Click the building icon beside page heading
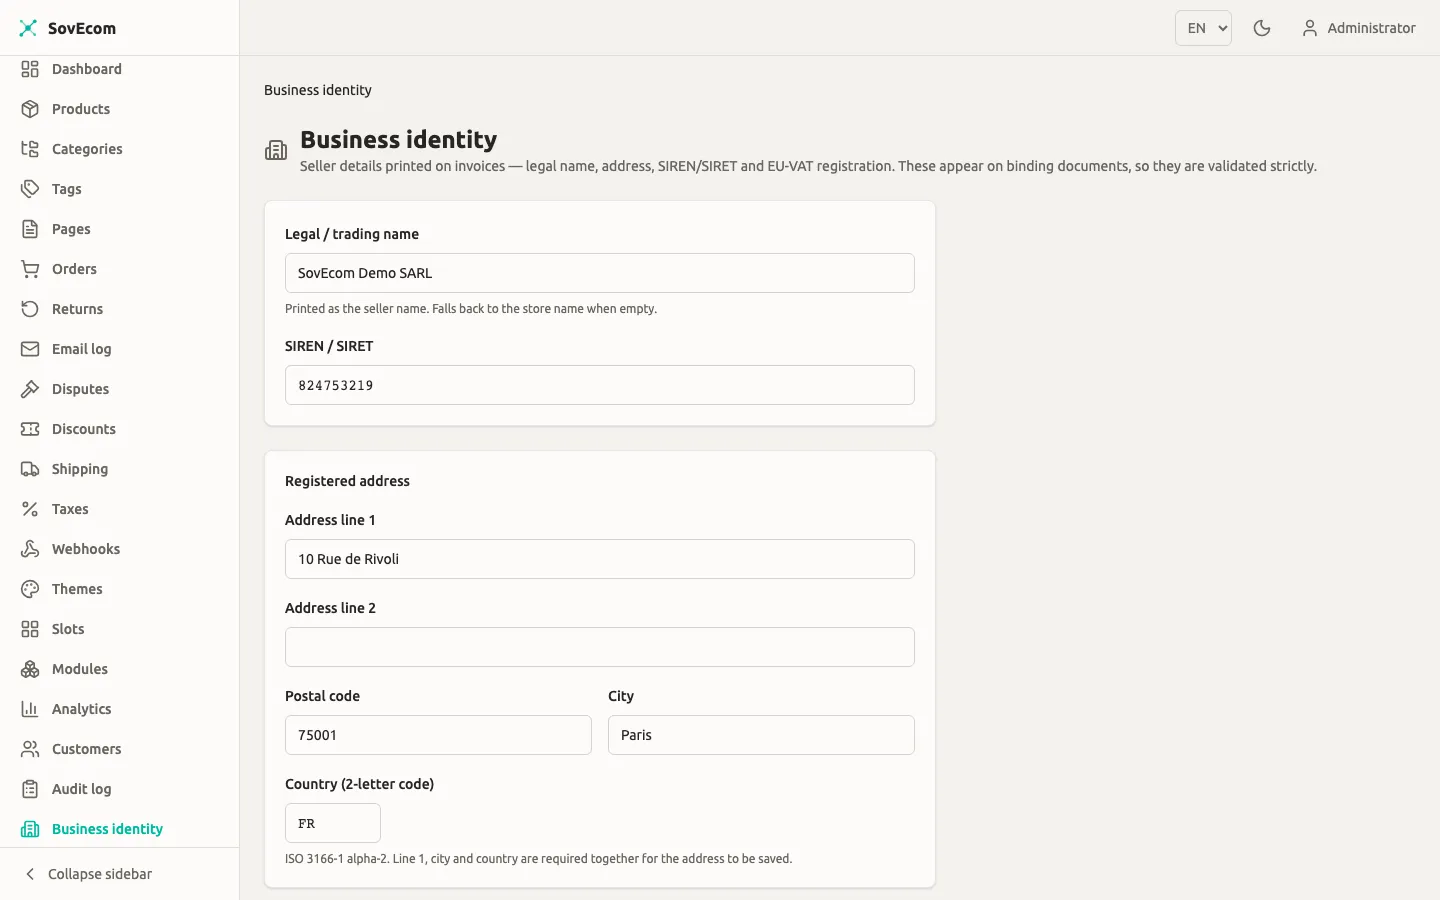 pos(276,150)
